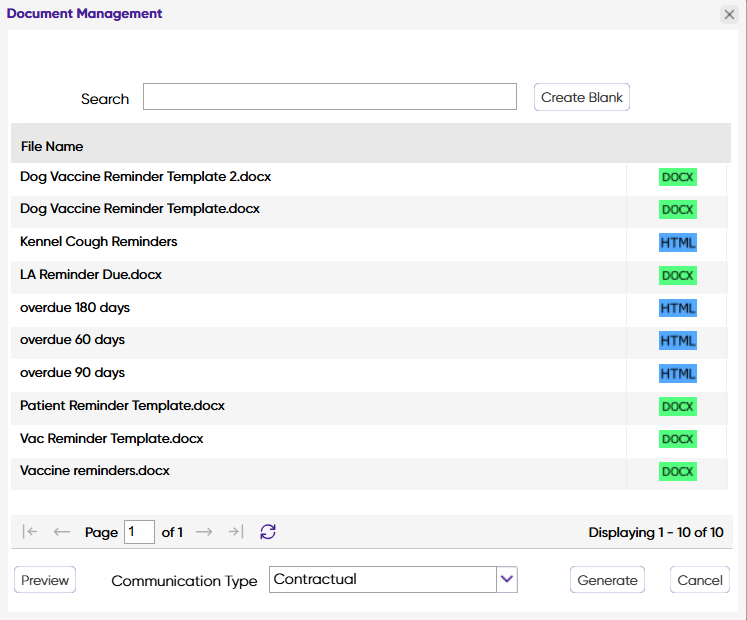Click the Contractual communication type field
Screen dimensions: 747x620
(x=383, y=579)
